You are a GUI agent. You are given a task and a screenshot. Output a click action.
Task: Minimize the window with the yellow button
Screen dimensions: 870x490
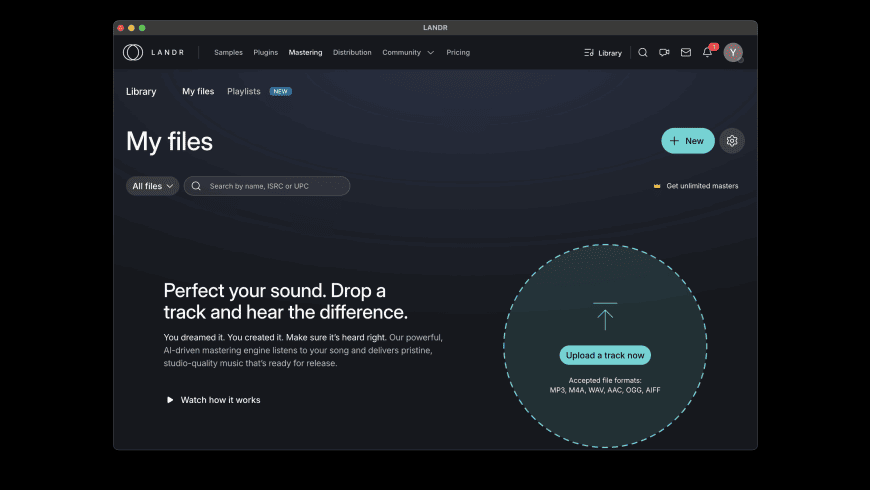[131, 28]
